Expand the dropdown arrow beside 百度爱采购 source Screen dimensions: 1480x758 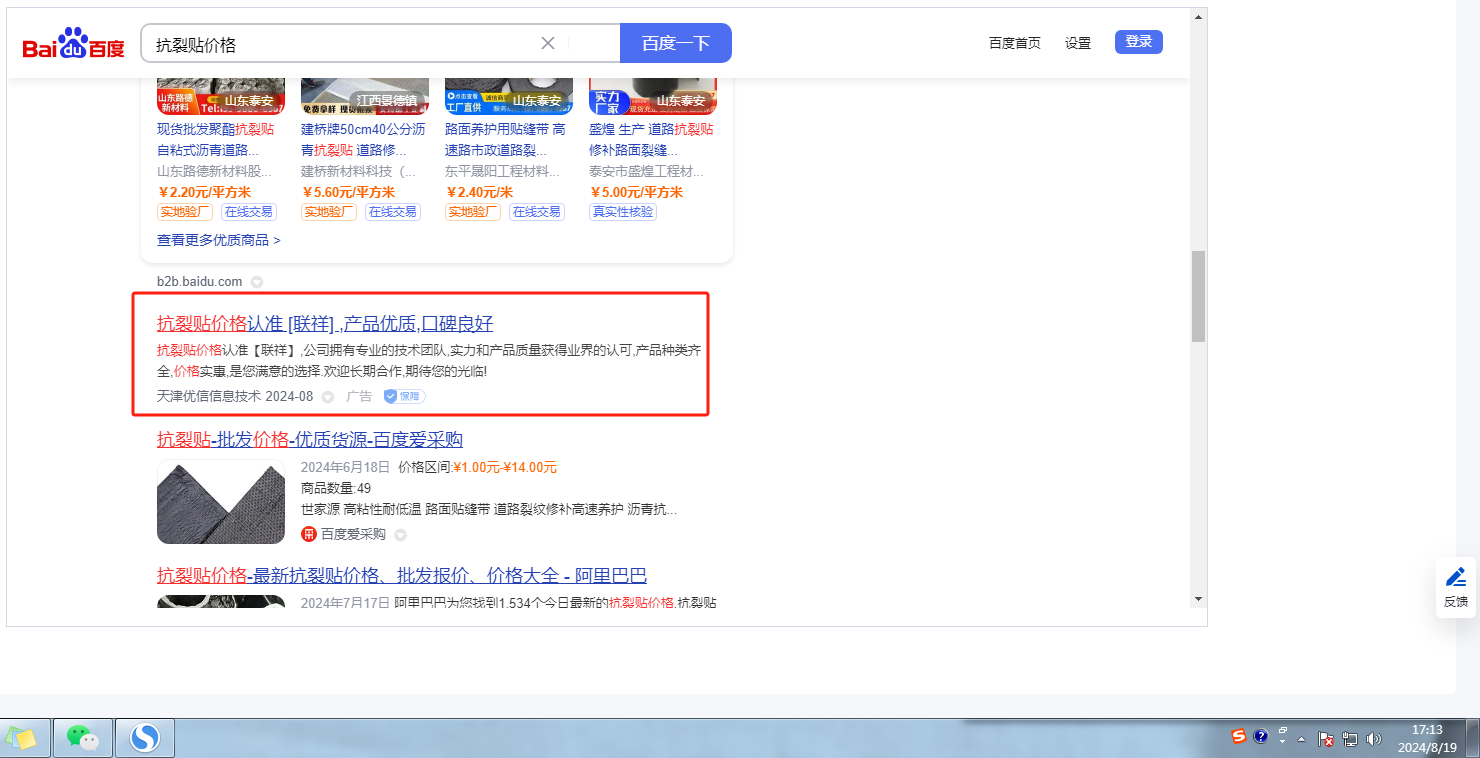(x=400, y=535)
